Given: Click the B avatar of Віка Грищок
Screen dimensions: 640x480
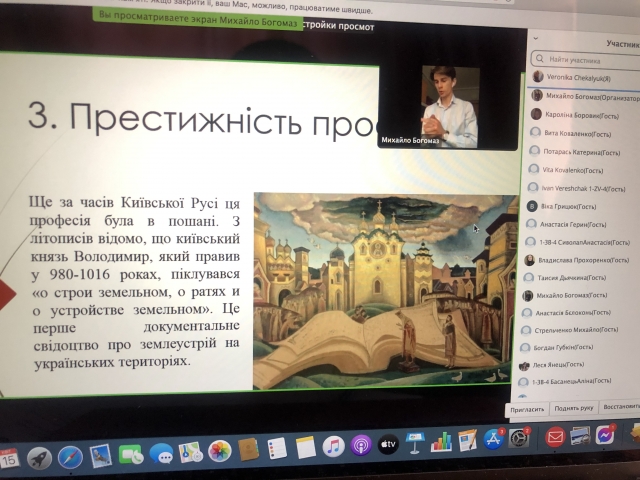Looking at the screenshot, I should point(532,207).
